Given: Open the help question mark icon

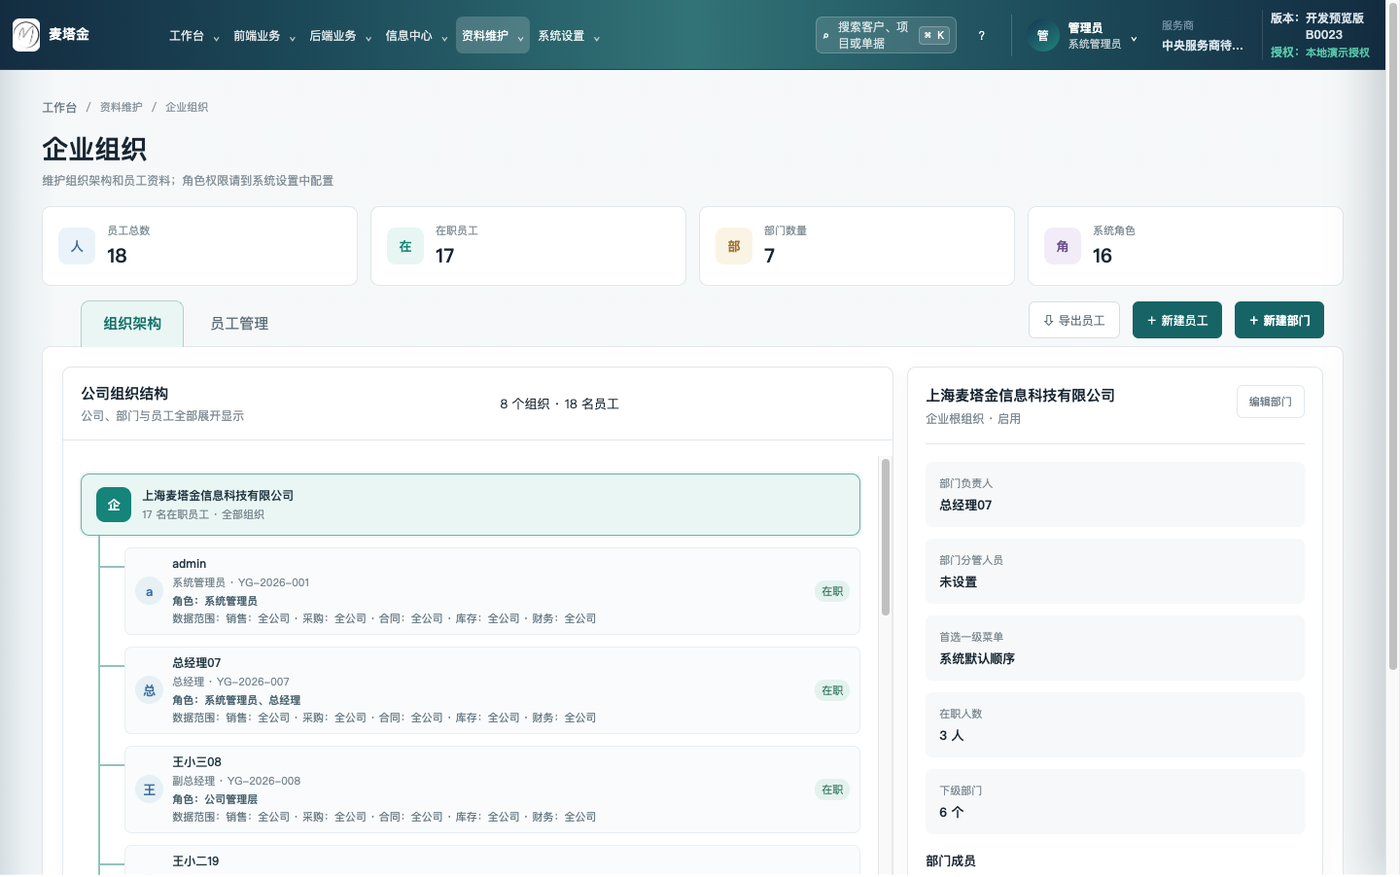Looking at the screenshot, I should [981, 36].
